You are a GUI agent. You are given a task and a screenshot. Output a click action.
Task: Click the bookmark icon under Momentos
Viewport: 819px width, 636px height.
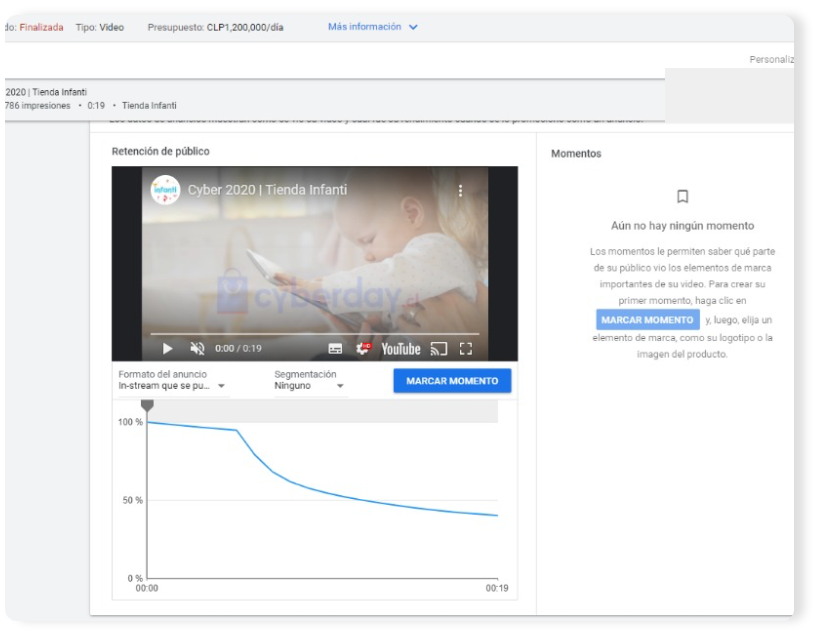(x=682, y=196)
